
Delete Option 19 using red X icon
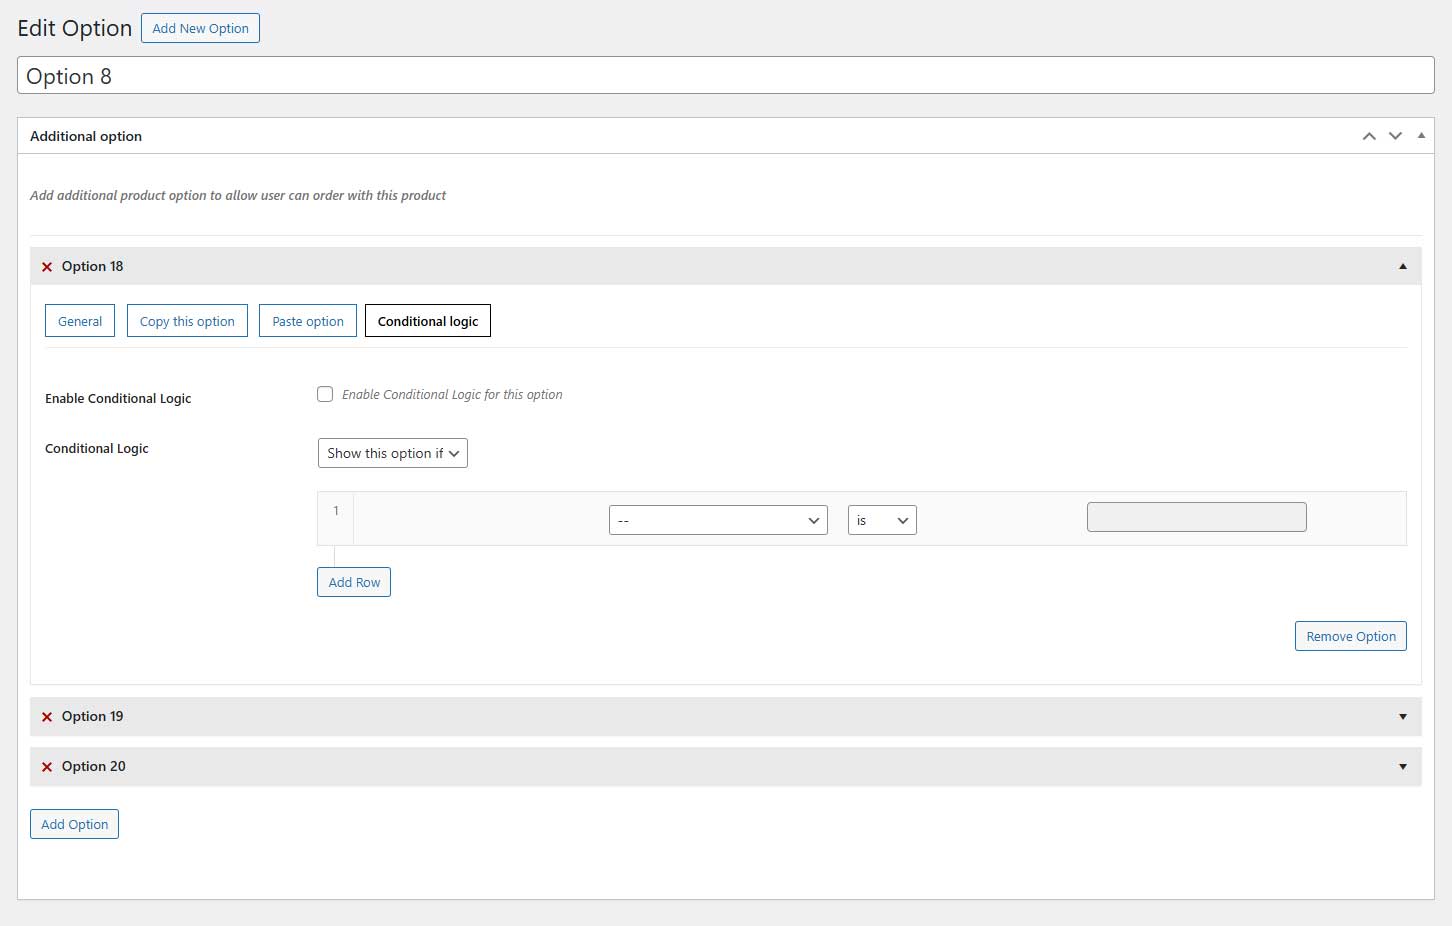pos(47,717)
